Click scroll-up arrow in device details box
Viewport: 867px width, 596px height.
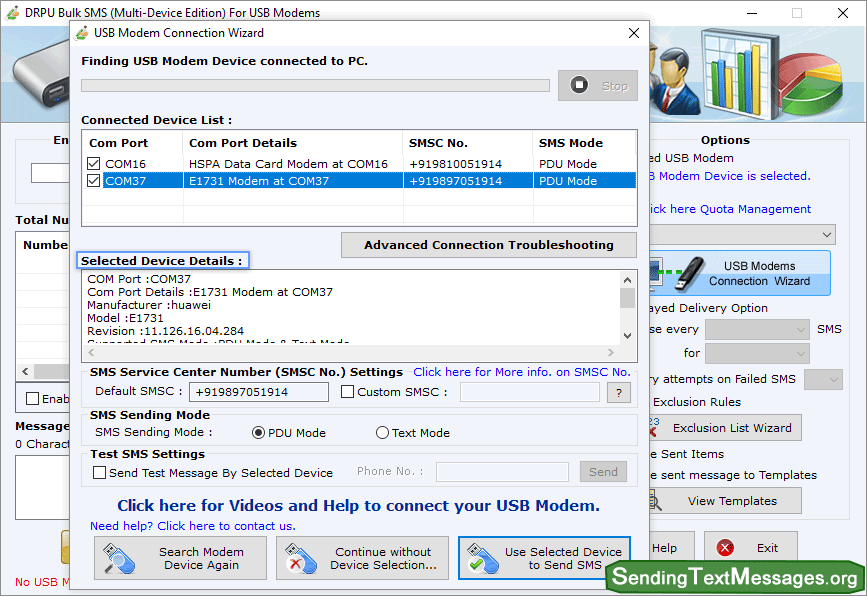pos(628,280)
